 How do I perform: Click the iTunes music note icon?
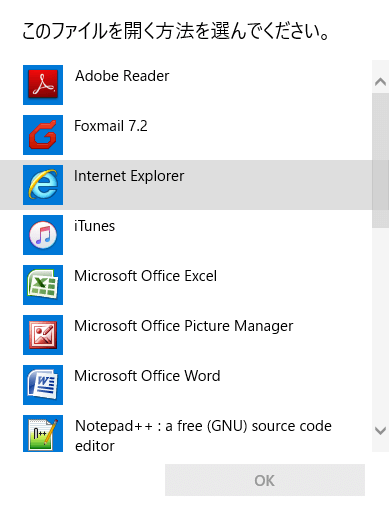(43, 235)
